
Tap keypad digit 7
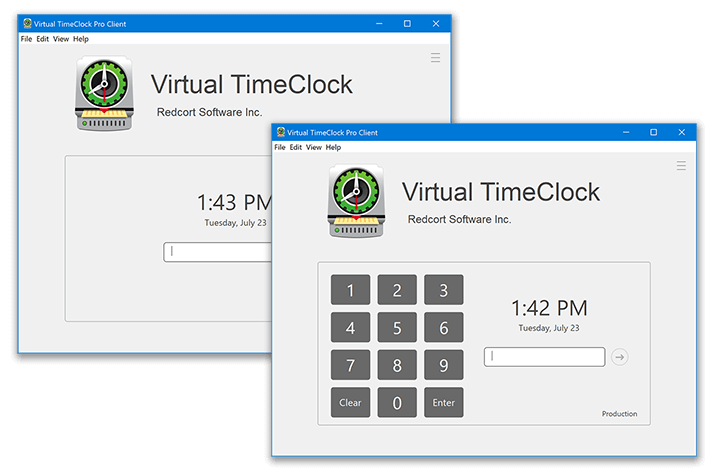pyautogui.click(x=350, y=365)
